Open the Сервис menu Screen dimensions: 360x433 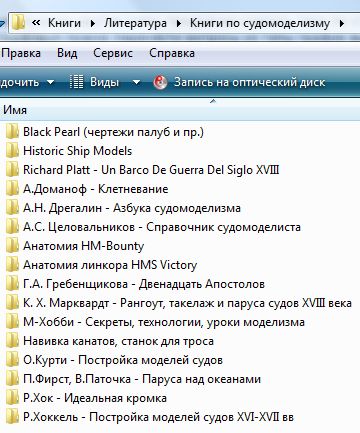point(113,53)
